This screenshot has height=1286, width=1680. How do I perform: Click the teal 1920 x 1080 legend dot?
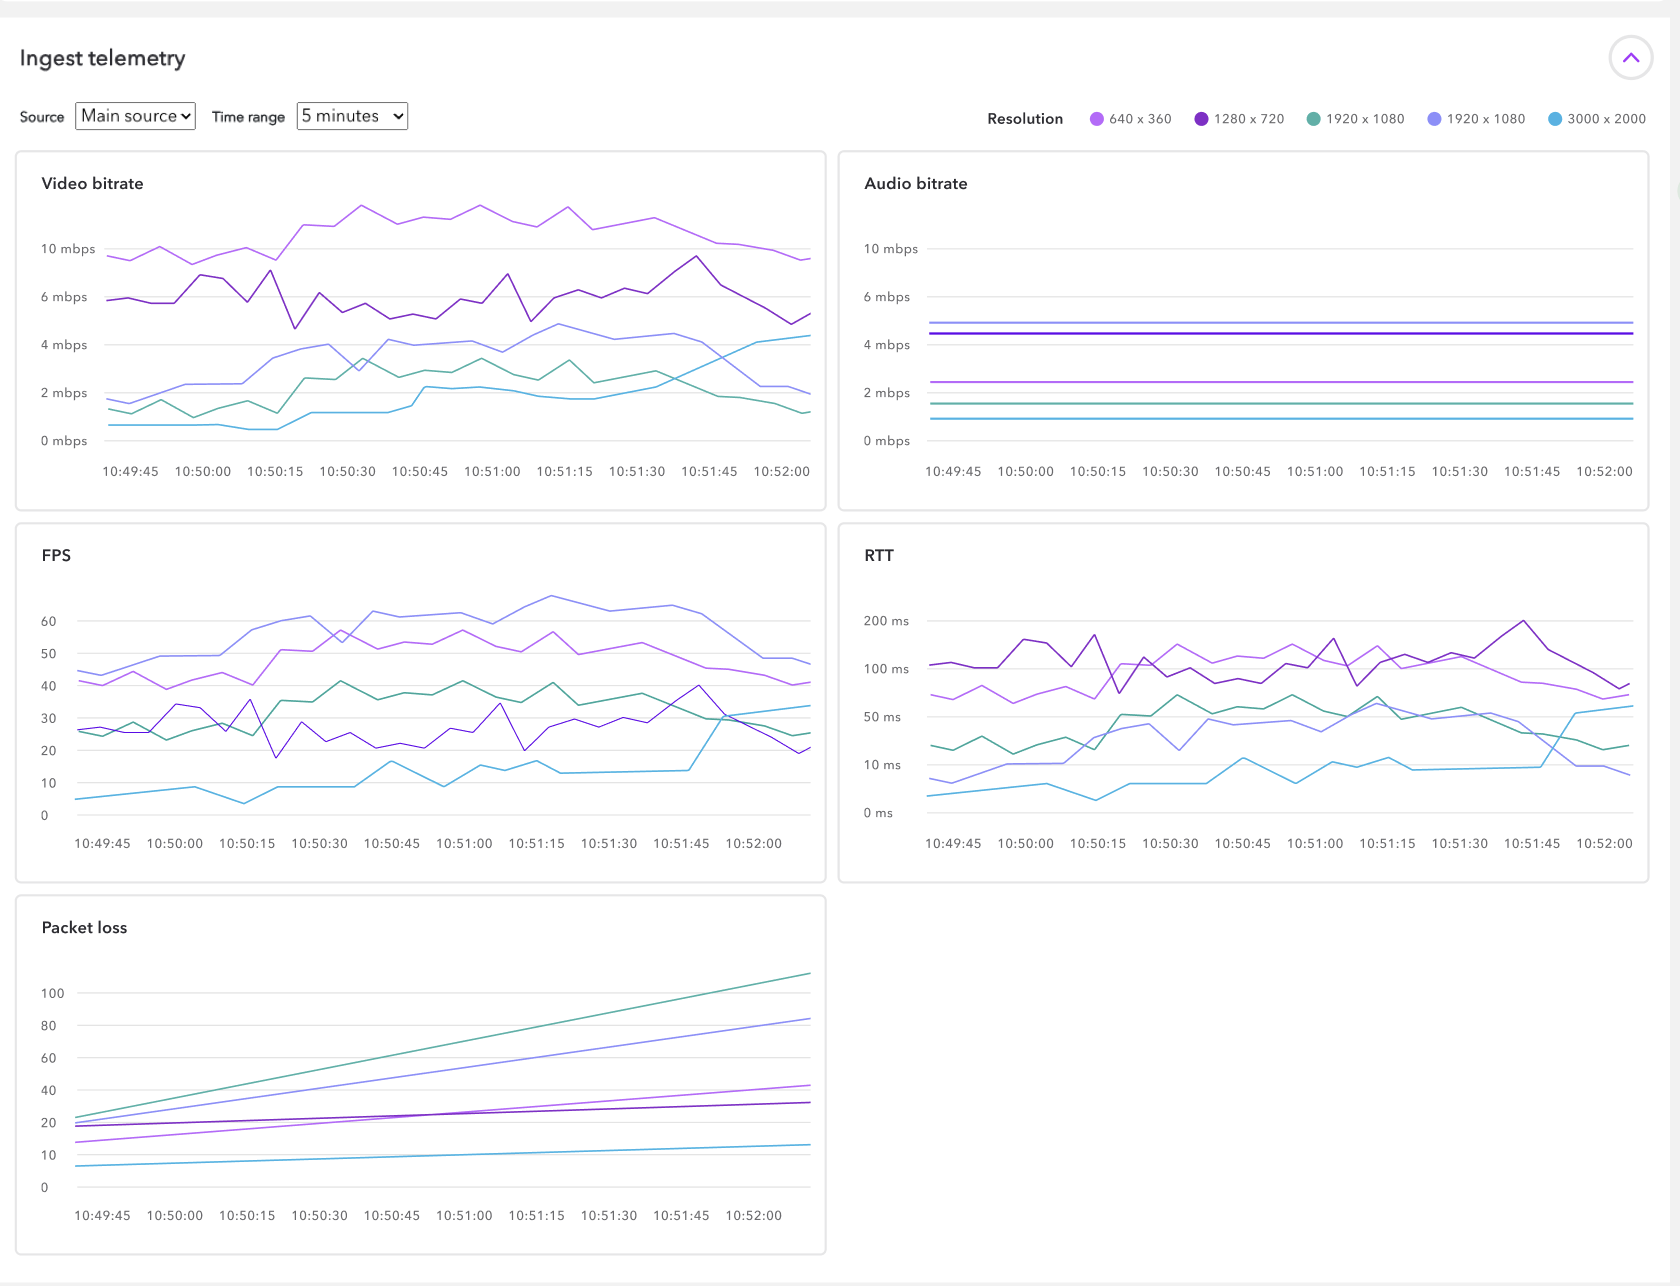click(x=1313, y=119)
